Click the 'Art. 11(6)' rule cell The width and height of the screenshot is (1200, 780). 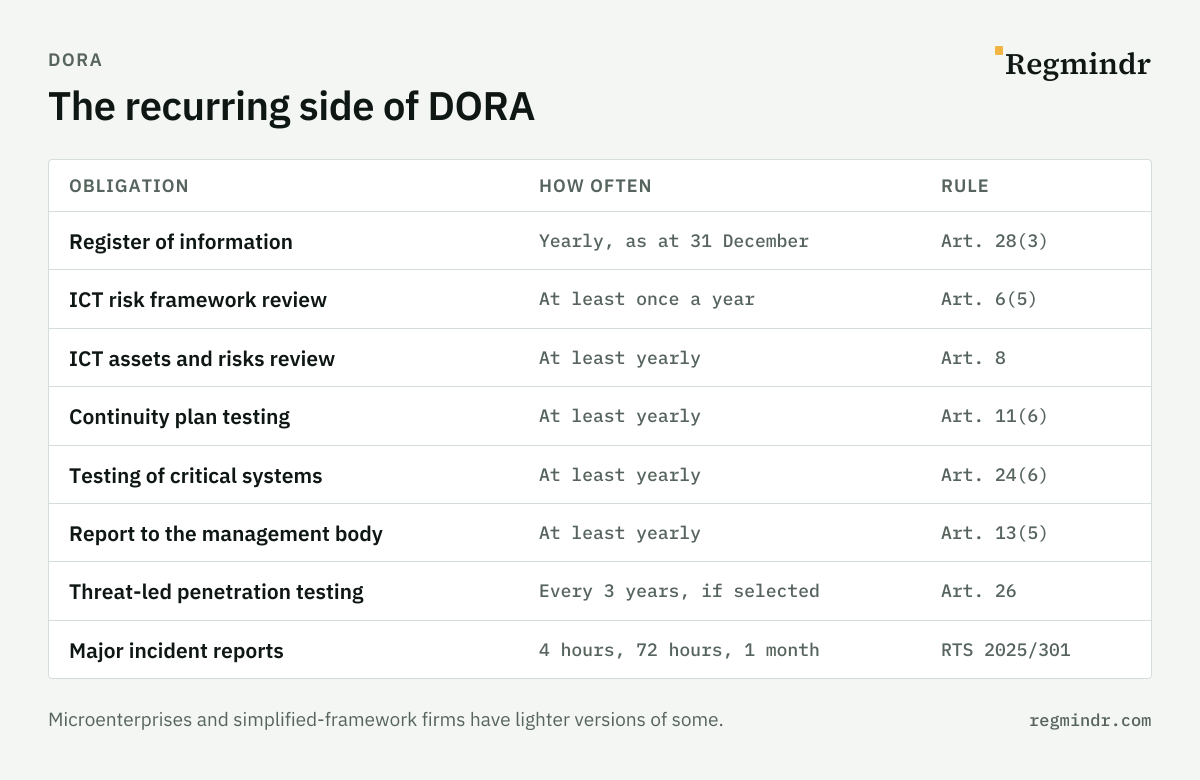pos(994,416)
